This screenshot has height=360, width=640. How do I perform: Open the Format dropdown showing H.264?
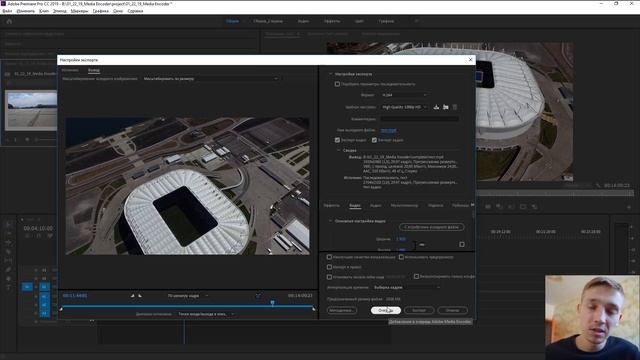pyautogui.click(x=404, y=95)
